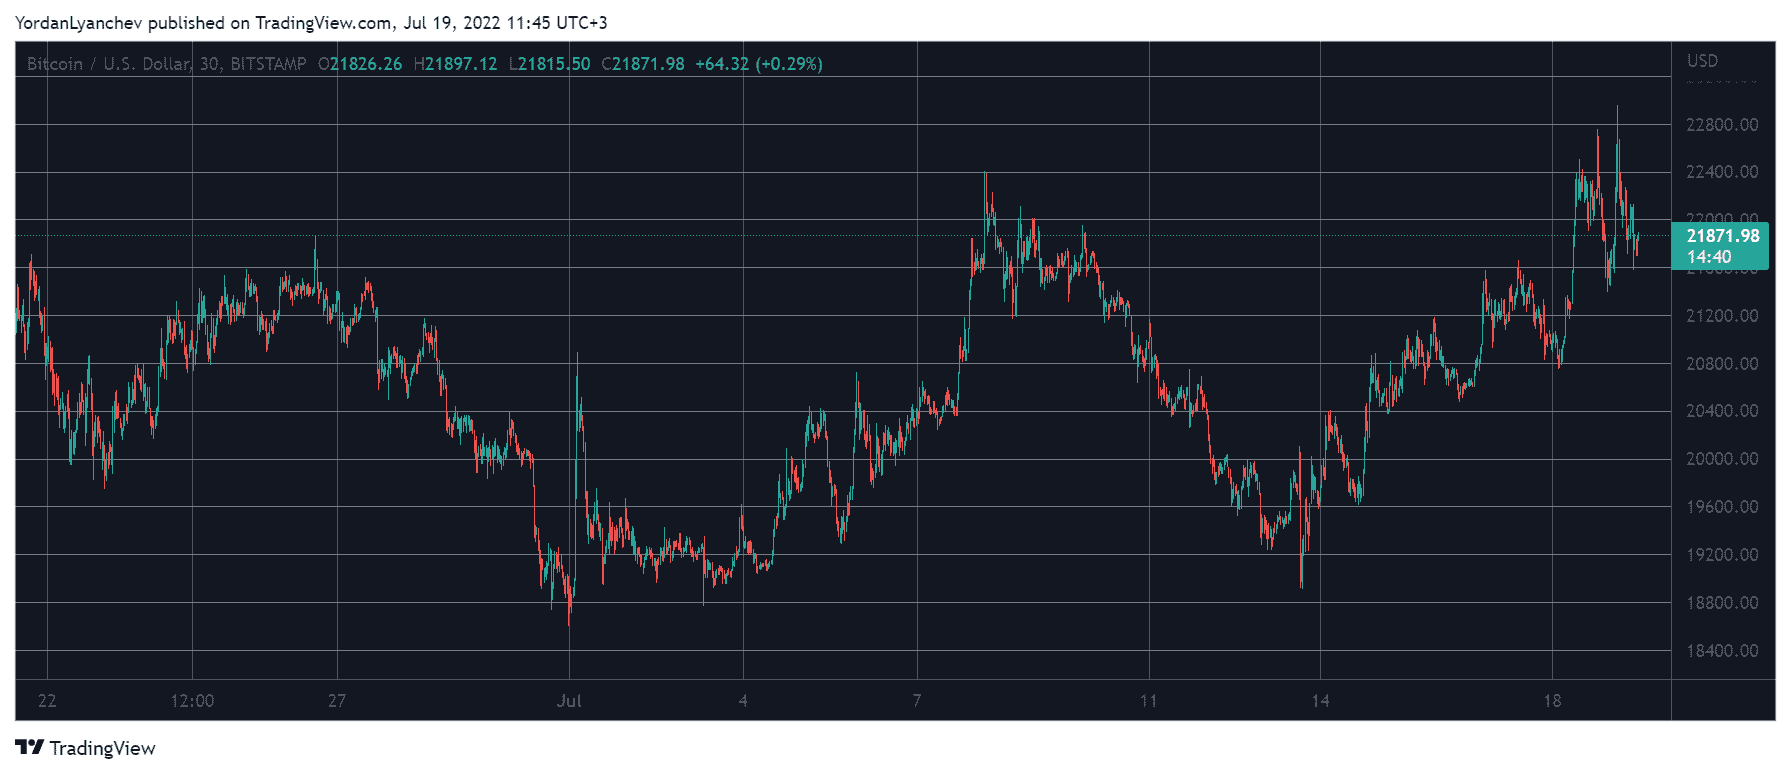Click the 21200.00 price axis label

[1722, 316]
